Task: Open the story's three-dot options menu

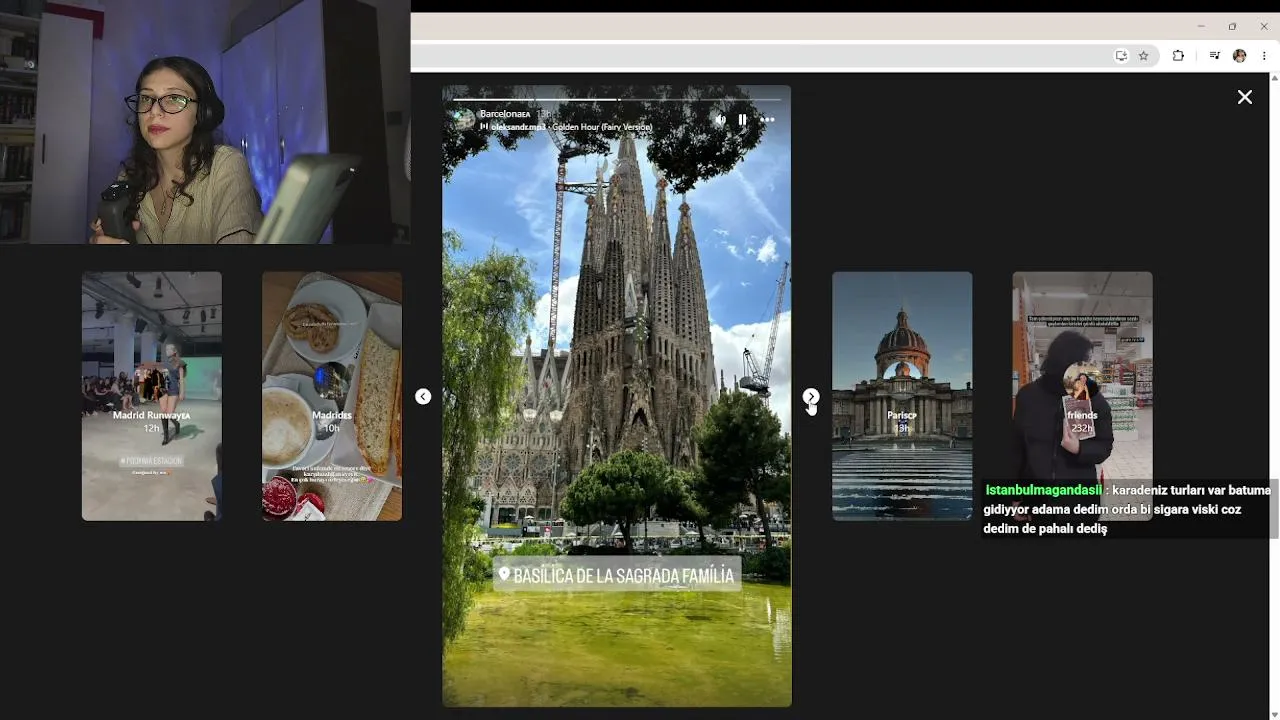Action: click(x=767, y=119)
